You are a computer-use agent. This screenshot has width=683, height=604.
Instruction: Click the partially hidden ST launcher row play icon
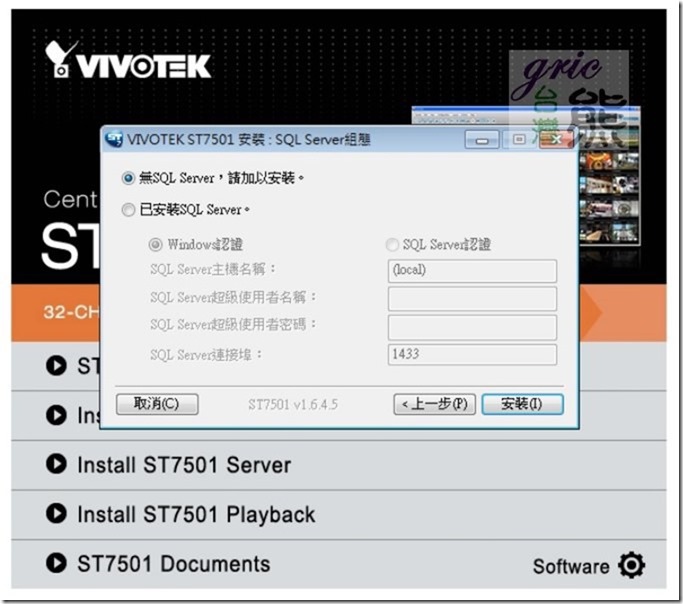(x=56, y=365)
